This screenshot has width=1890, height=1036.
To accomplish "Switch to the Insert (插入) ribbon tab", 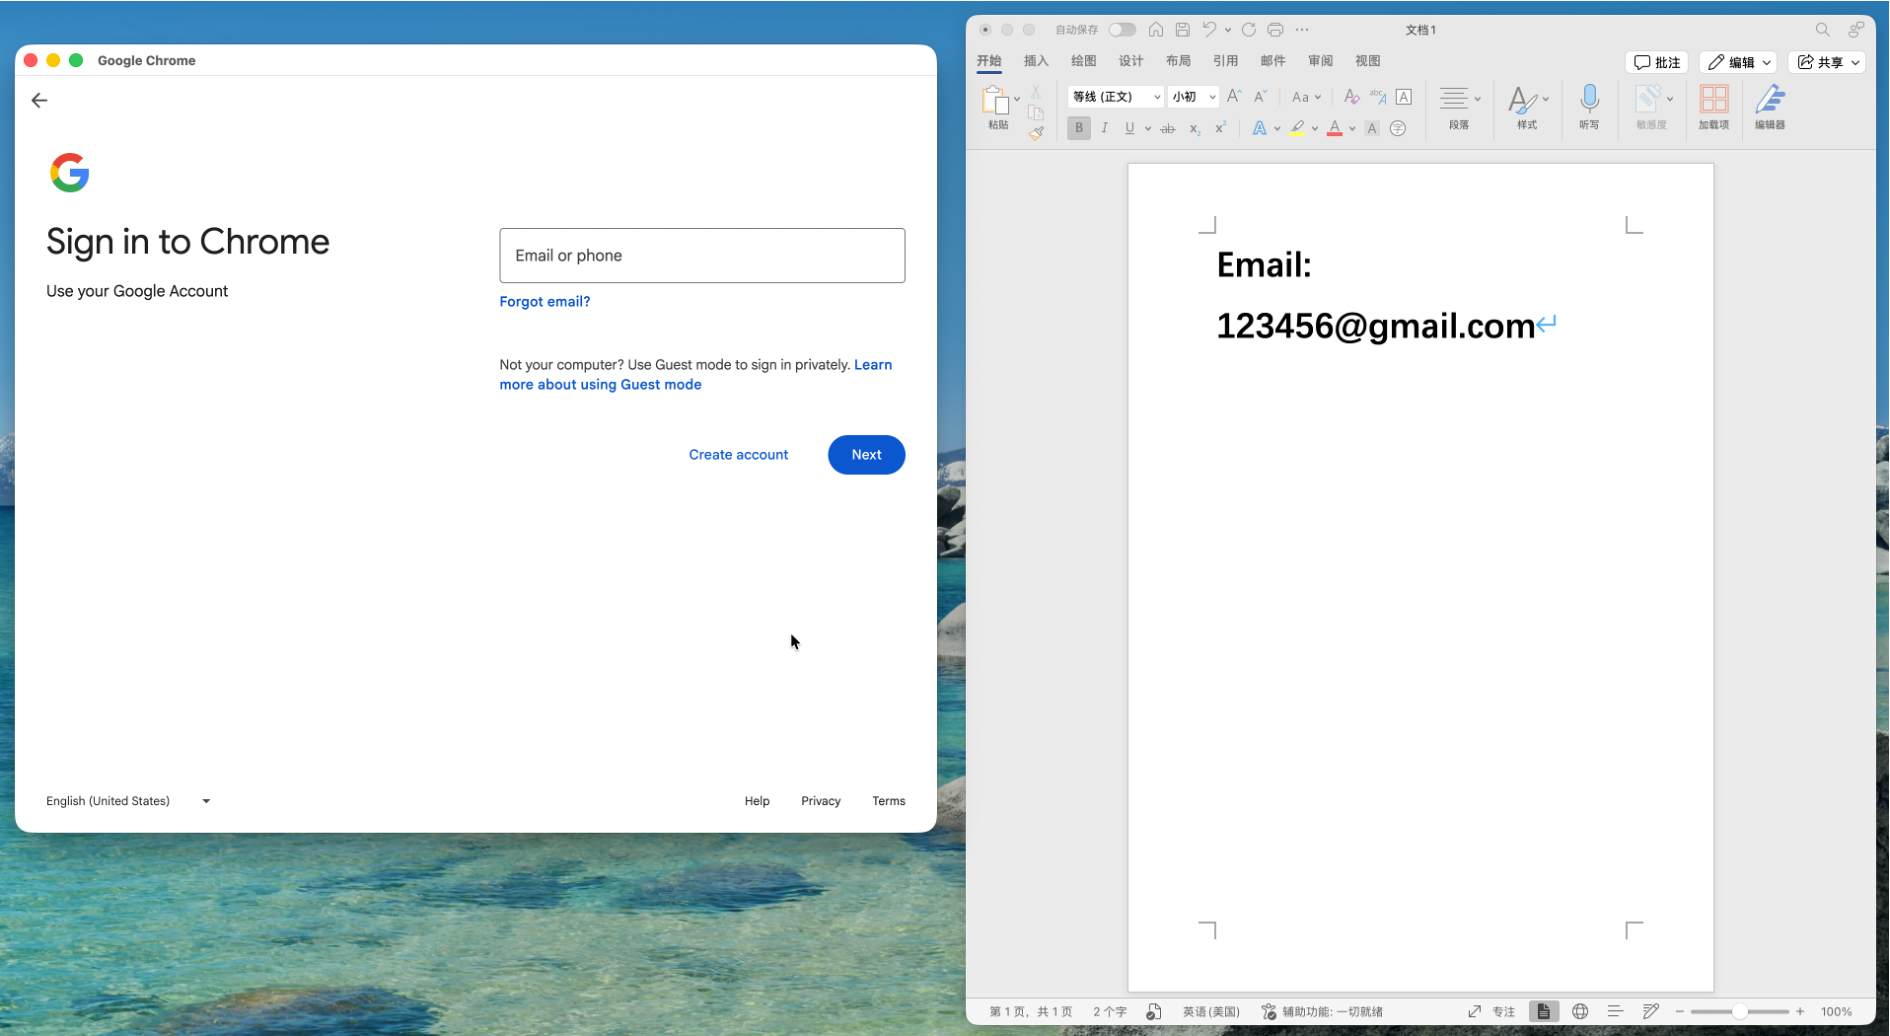I will pyautogui.click(x=1036, y=61).
